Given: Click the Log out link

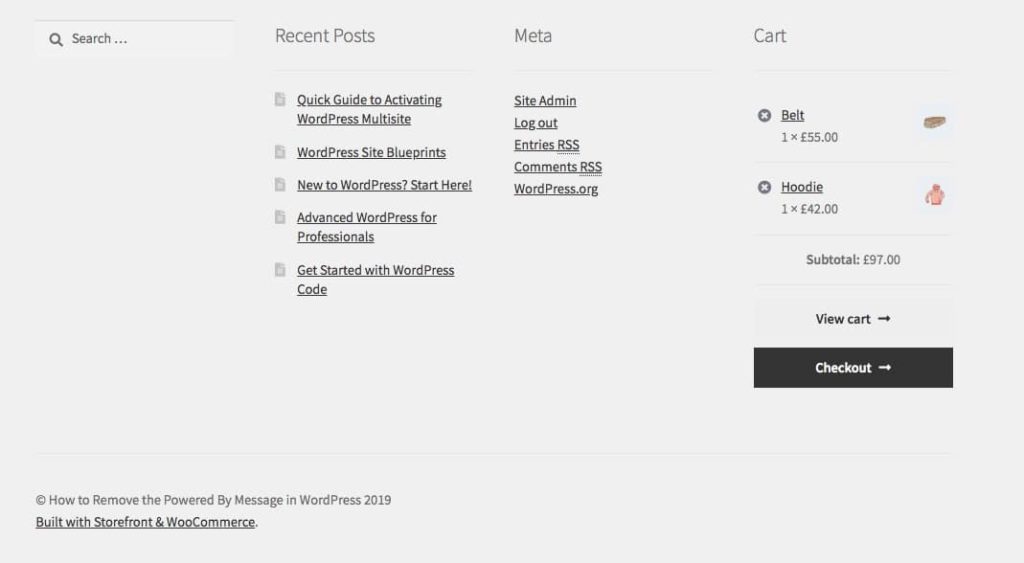Looking at the screenshot, I should point(536,123).
